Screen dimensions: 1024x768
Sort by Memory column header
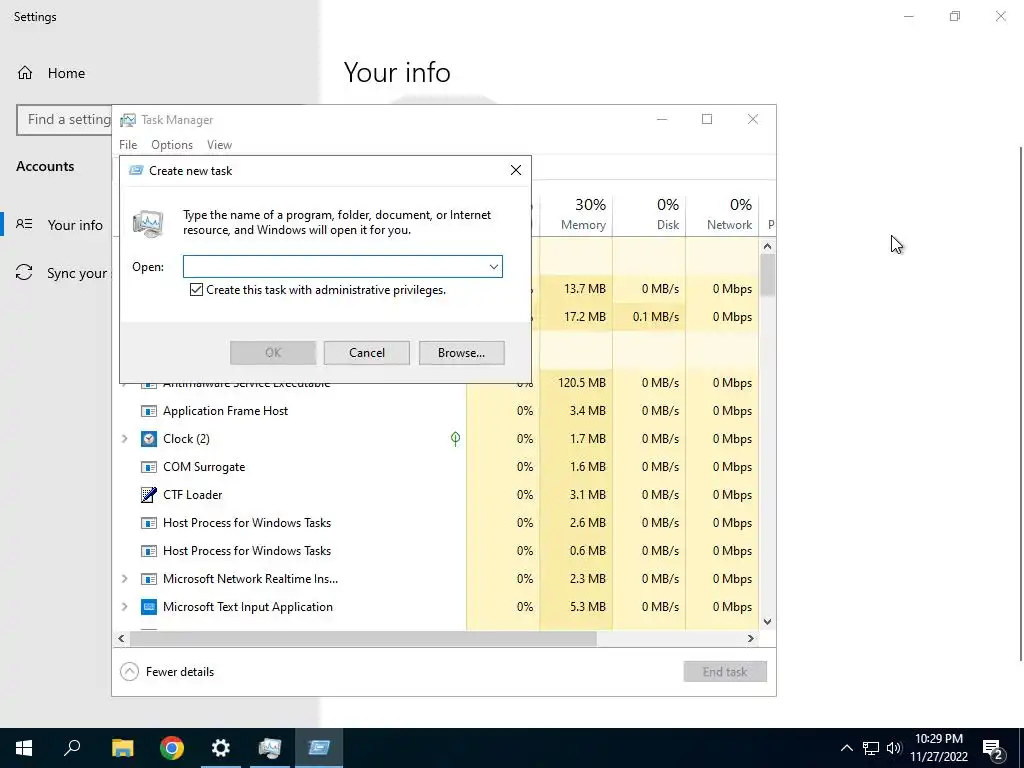coord(576,214)
